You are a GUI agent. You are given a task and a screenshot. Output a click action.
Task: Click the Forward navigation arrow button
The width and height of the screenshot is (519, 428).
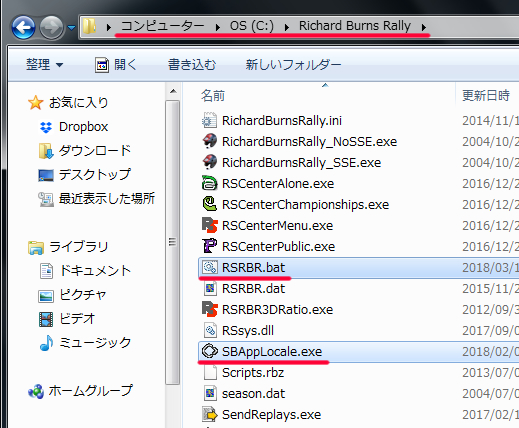pyautogui.click(x=51, y=27)
